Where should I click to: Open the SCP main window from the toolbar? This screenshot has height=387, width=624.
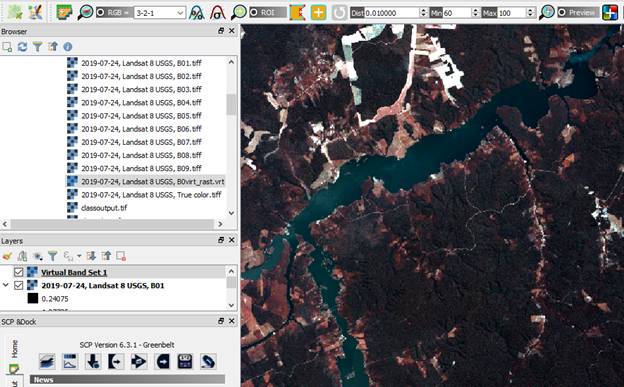pos(64,12)
